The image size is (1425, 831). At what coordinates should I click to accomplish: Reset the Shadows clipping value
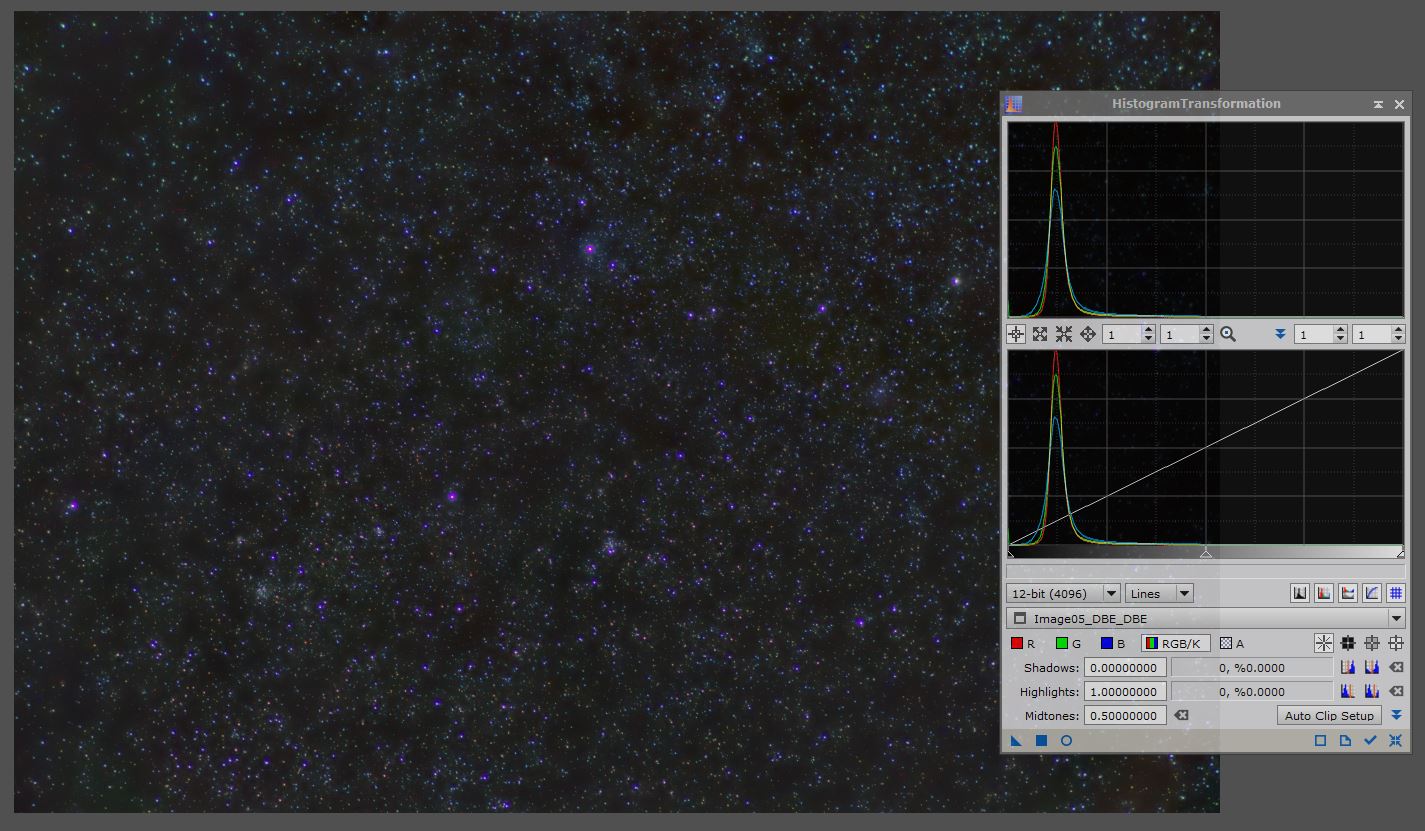coord(1397,668)
